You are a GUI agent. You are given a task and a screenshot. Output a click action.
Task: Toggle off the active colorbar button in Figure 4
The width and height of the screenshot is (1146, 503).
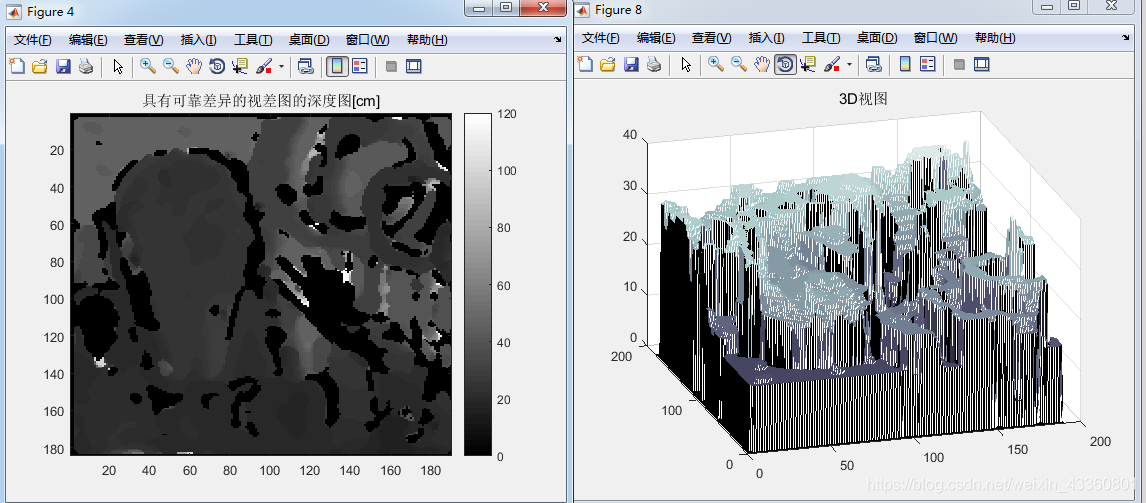pyautogui.click(x=336, y=67)
